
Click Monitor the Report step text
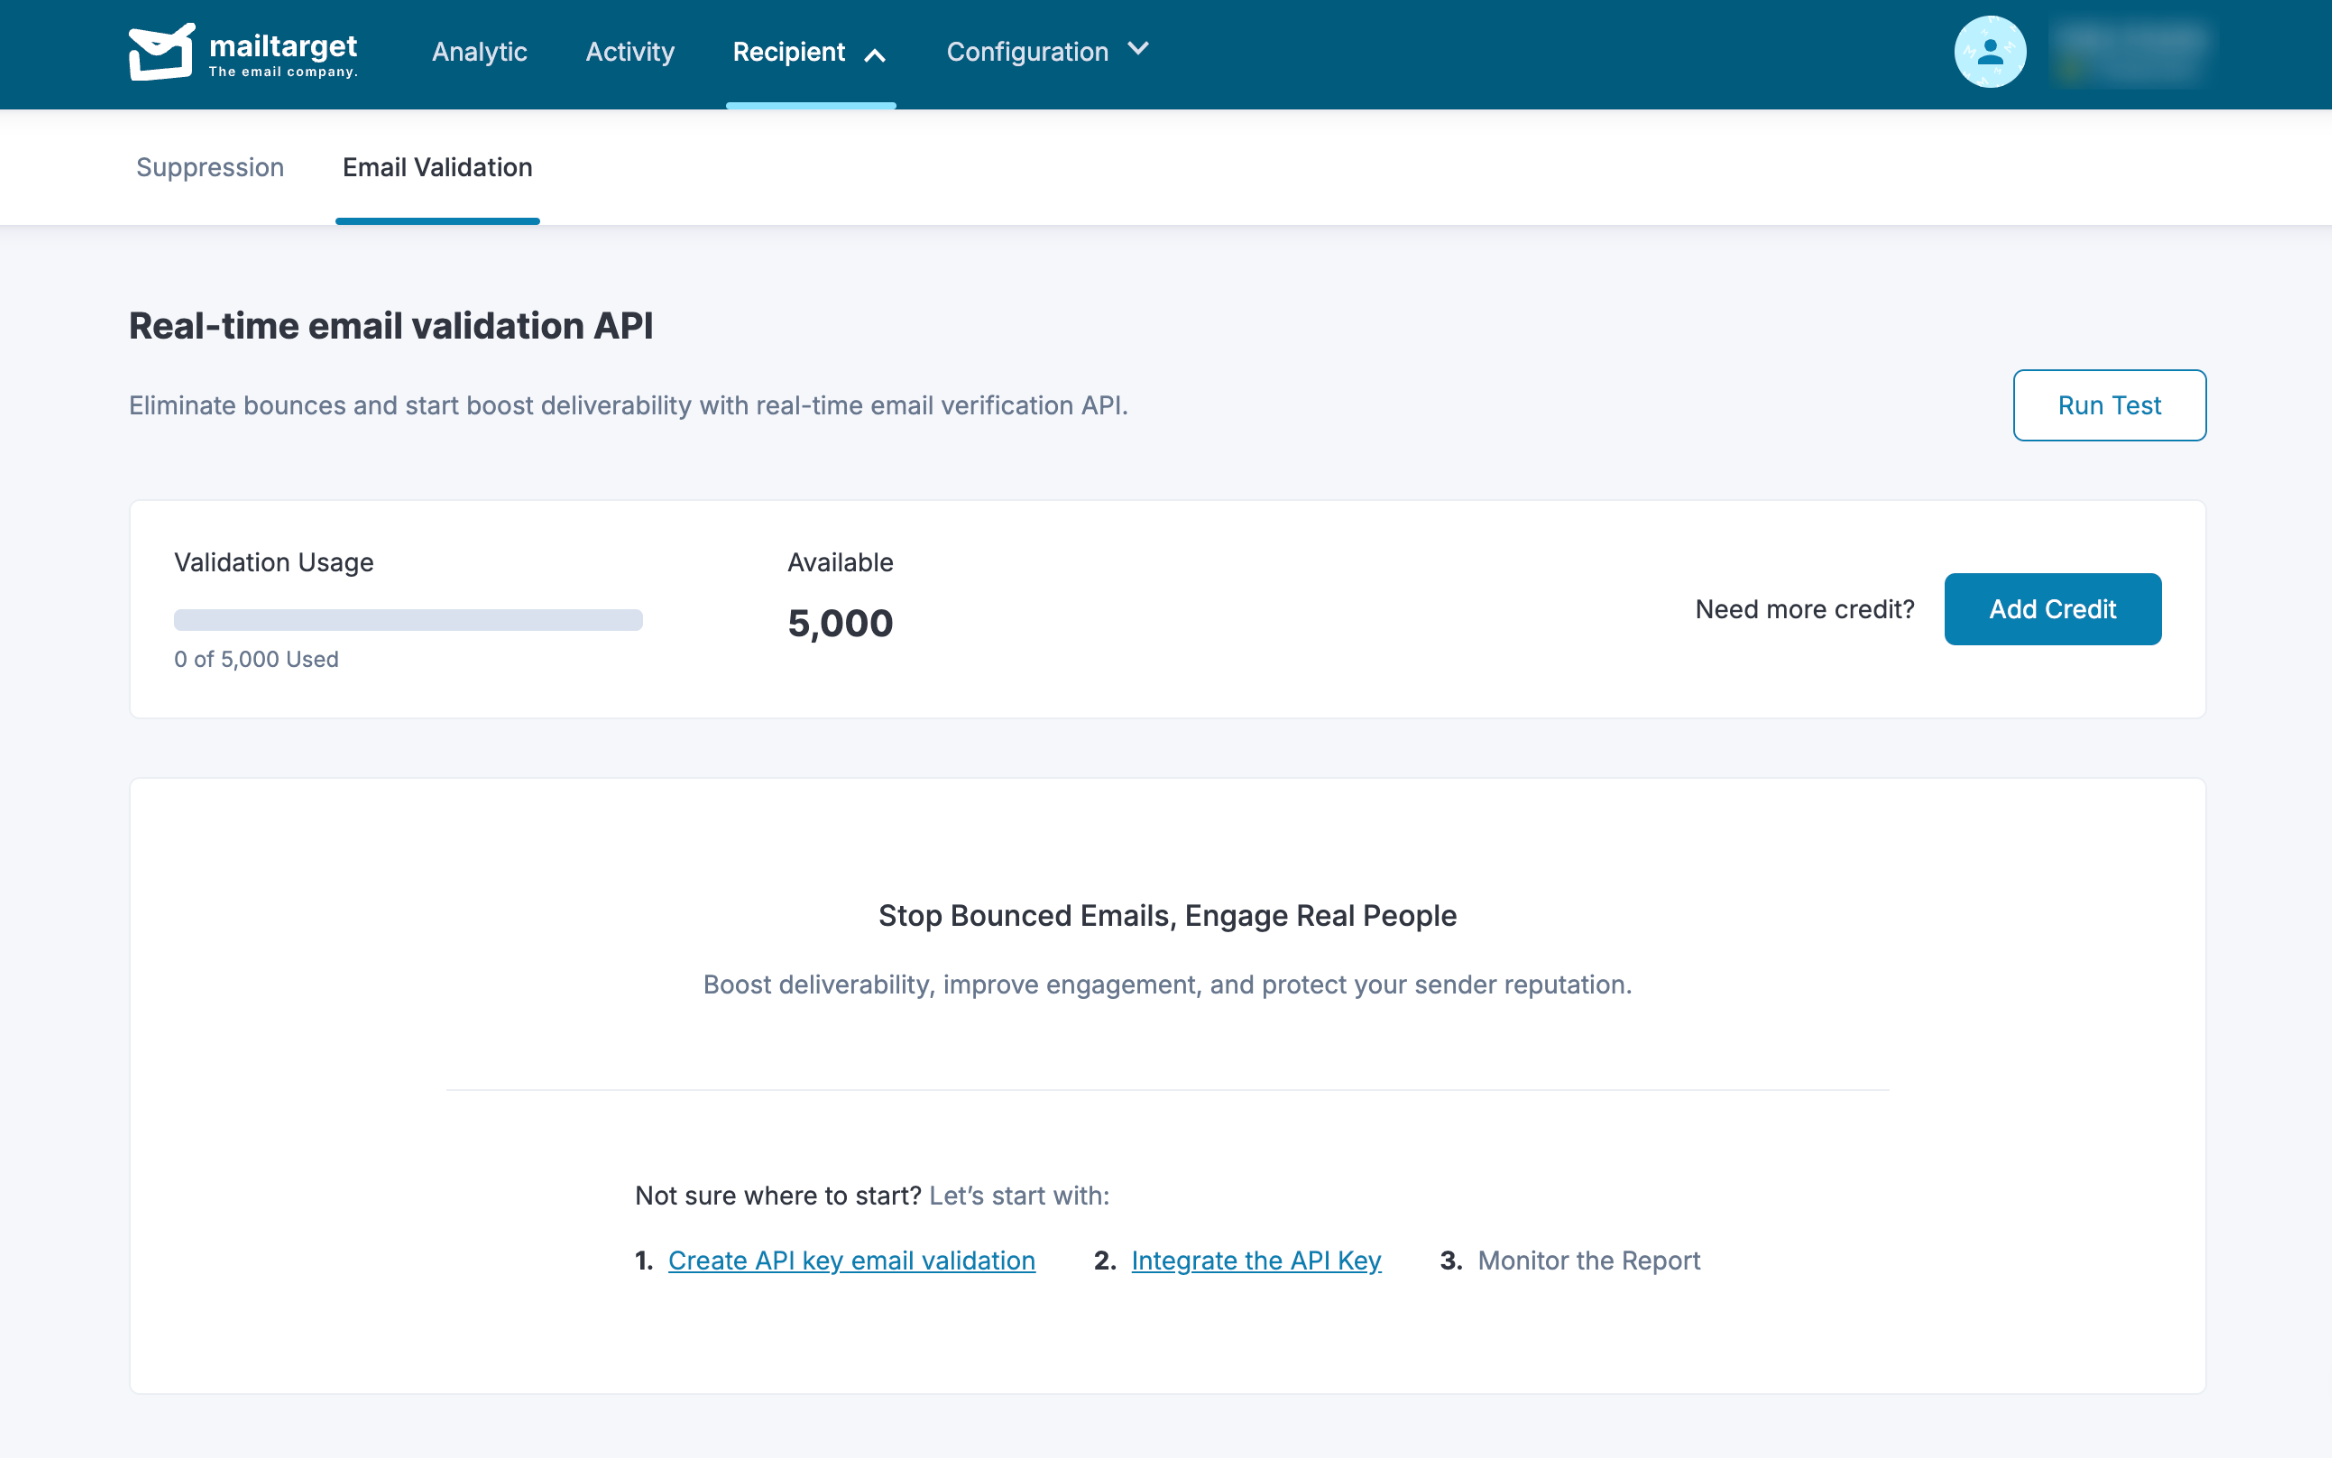(1588, 1260)
